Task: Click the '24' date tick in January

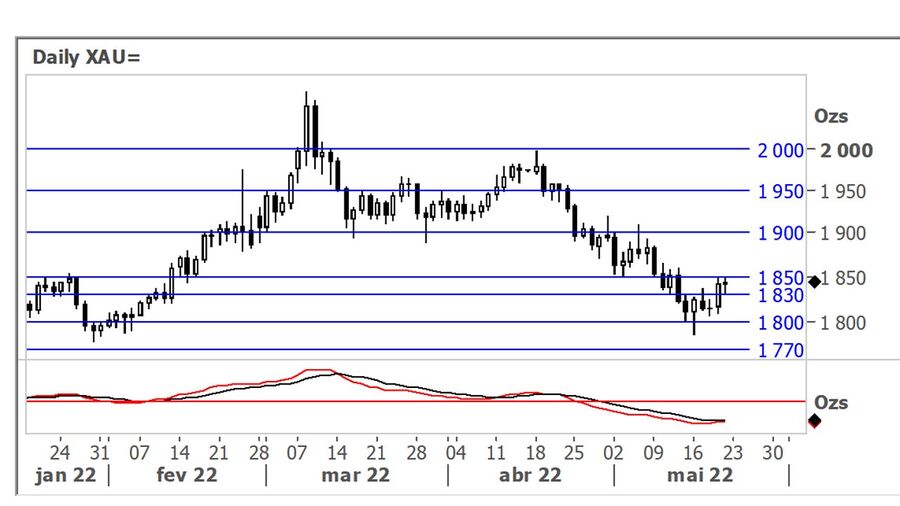Action: 60,453
